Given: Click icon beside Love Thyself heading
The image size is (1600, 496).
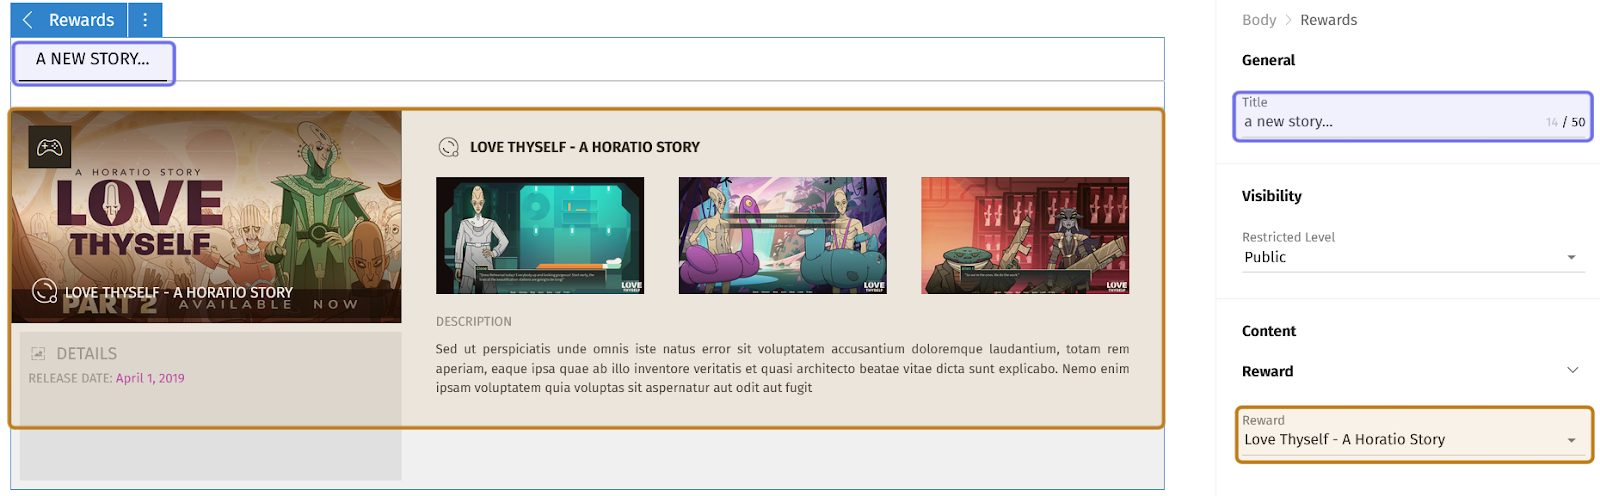Looking at the screenshot, I should coord(449,147).
